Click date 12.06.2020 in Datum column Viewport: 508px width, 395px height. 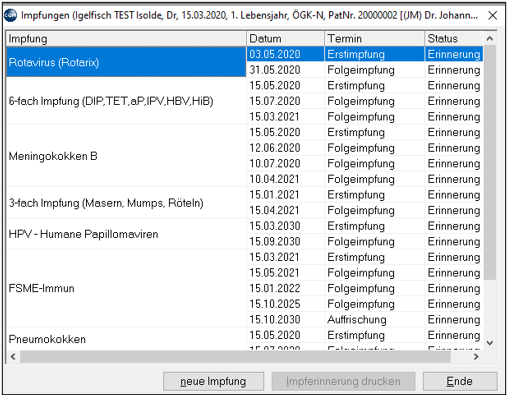285,148
